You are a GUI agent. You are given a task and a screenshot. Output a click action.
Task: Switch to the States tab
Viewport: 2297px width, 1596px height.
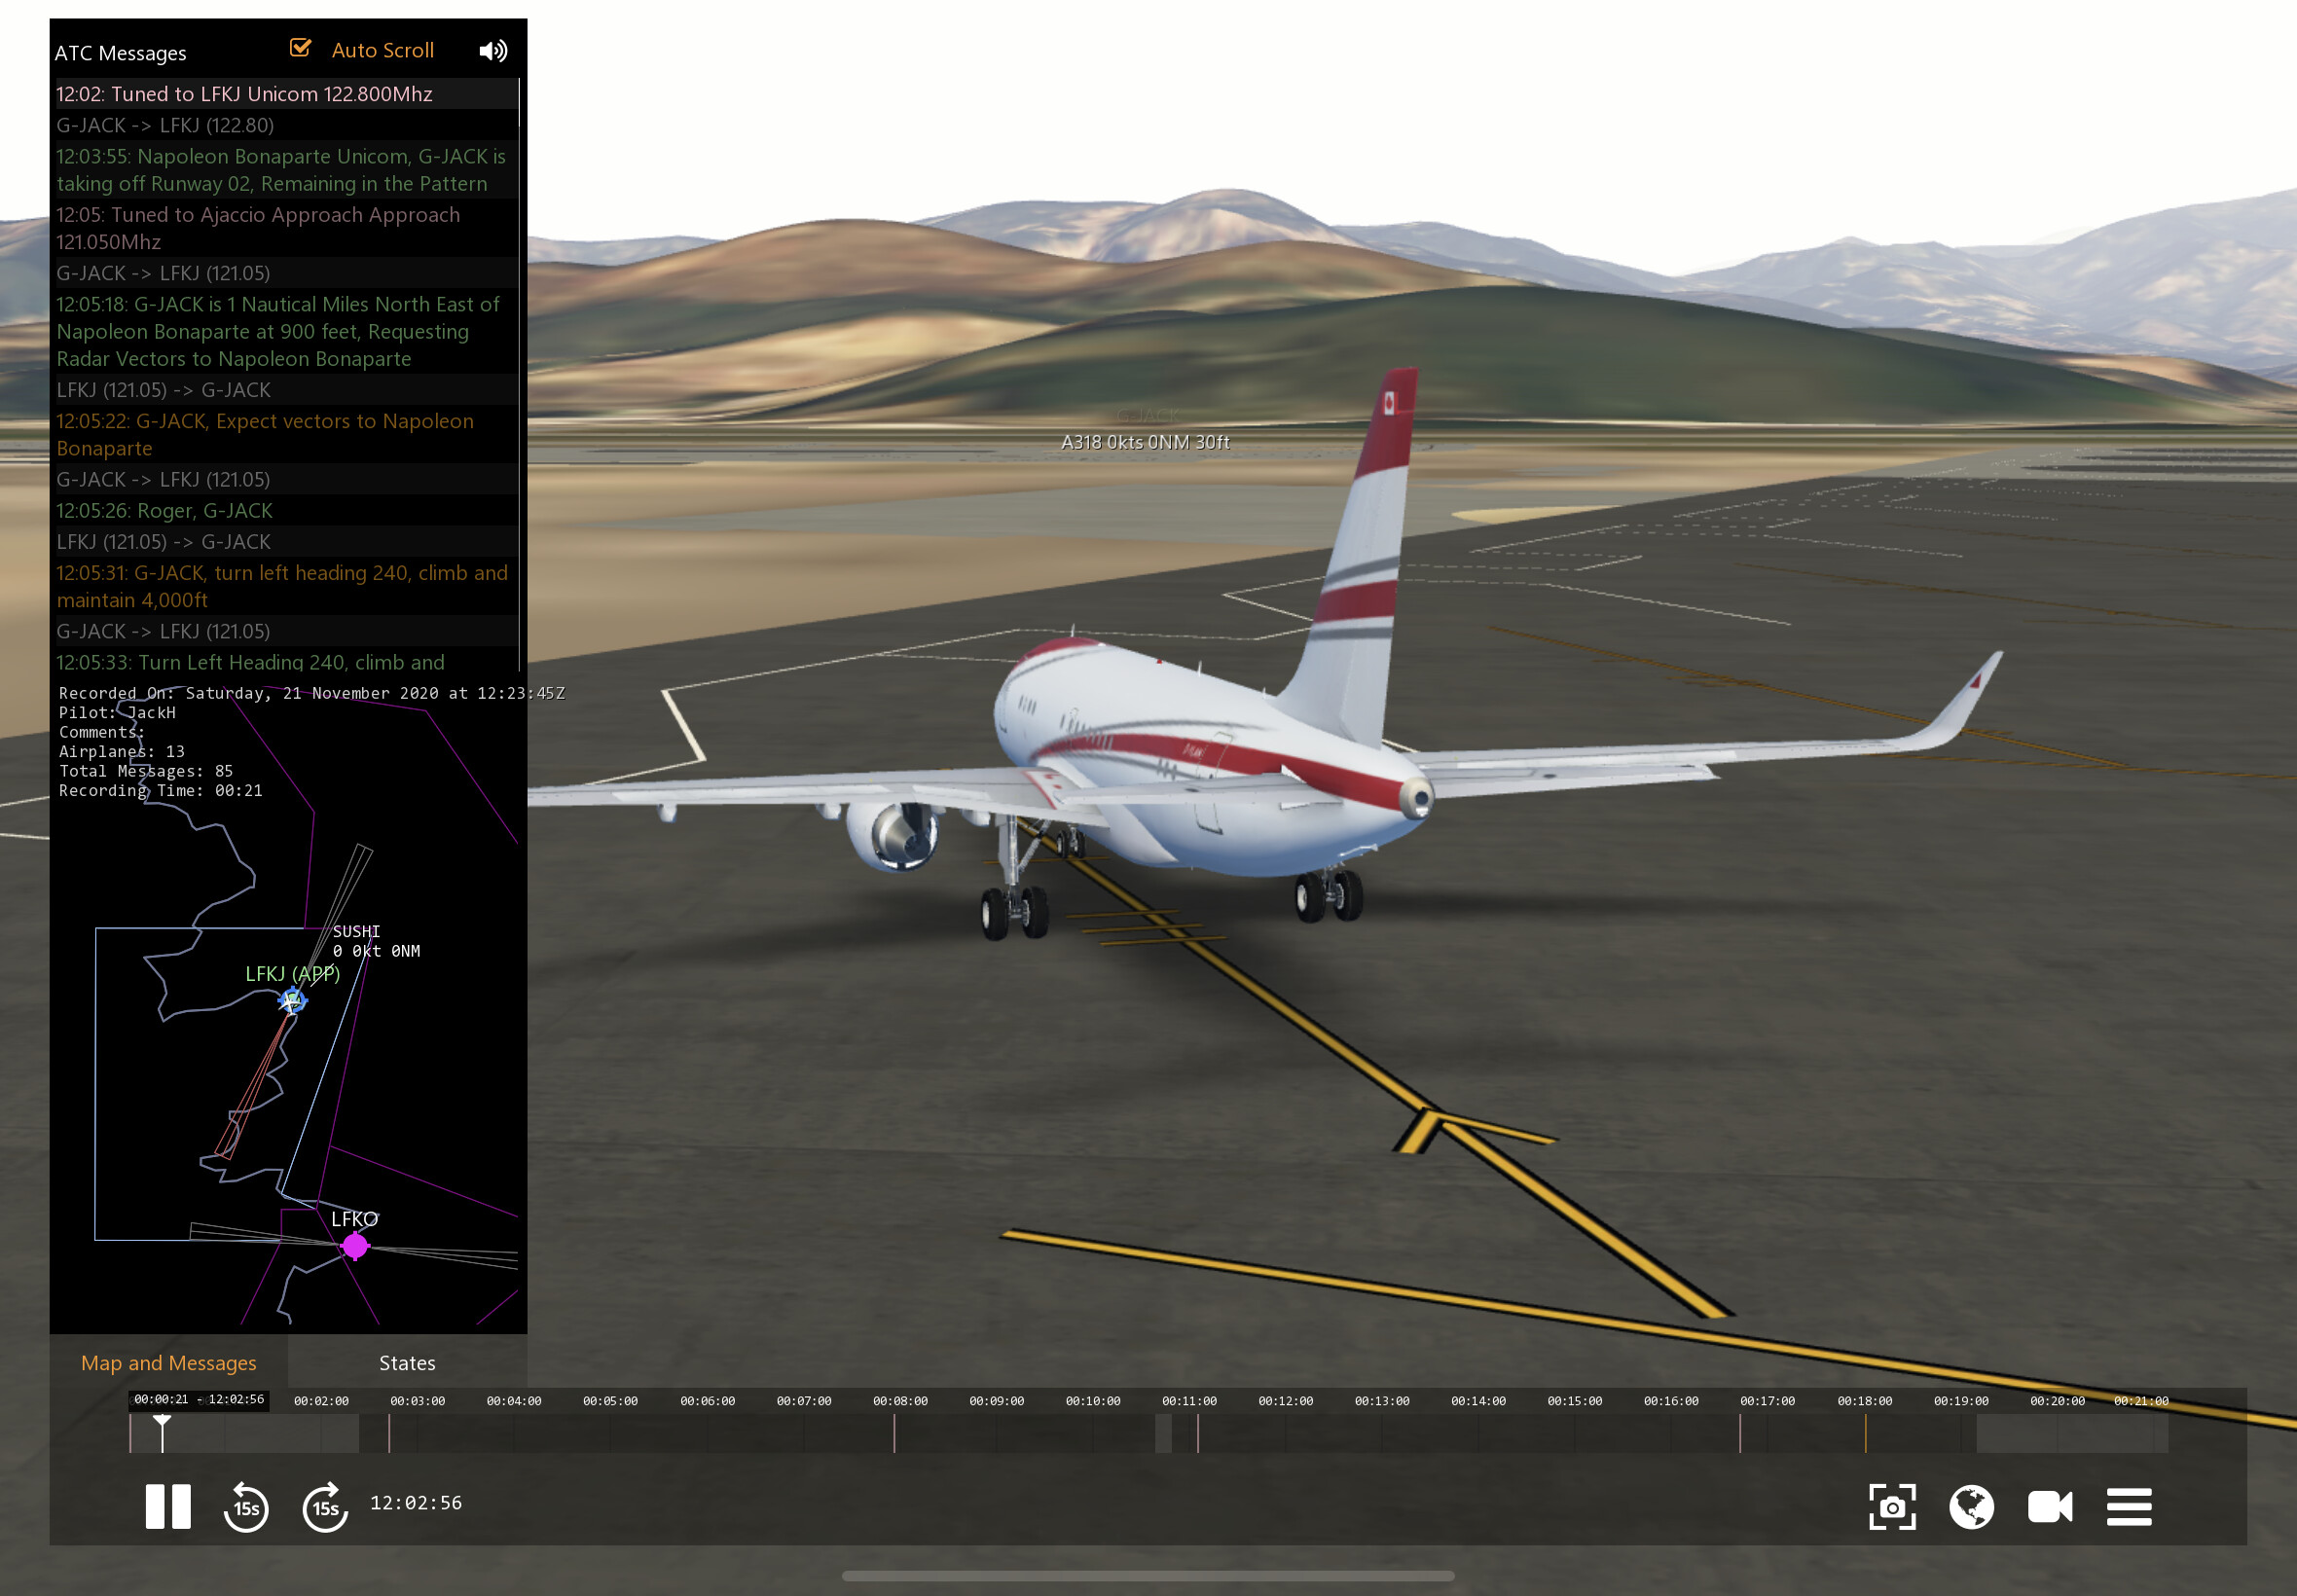[x=407, y=1362]
